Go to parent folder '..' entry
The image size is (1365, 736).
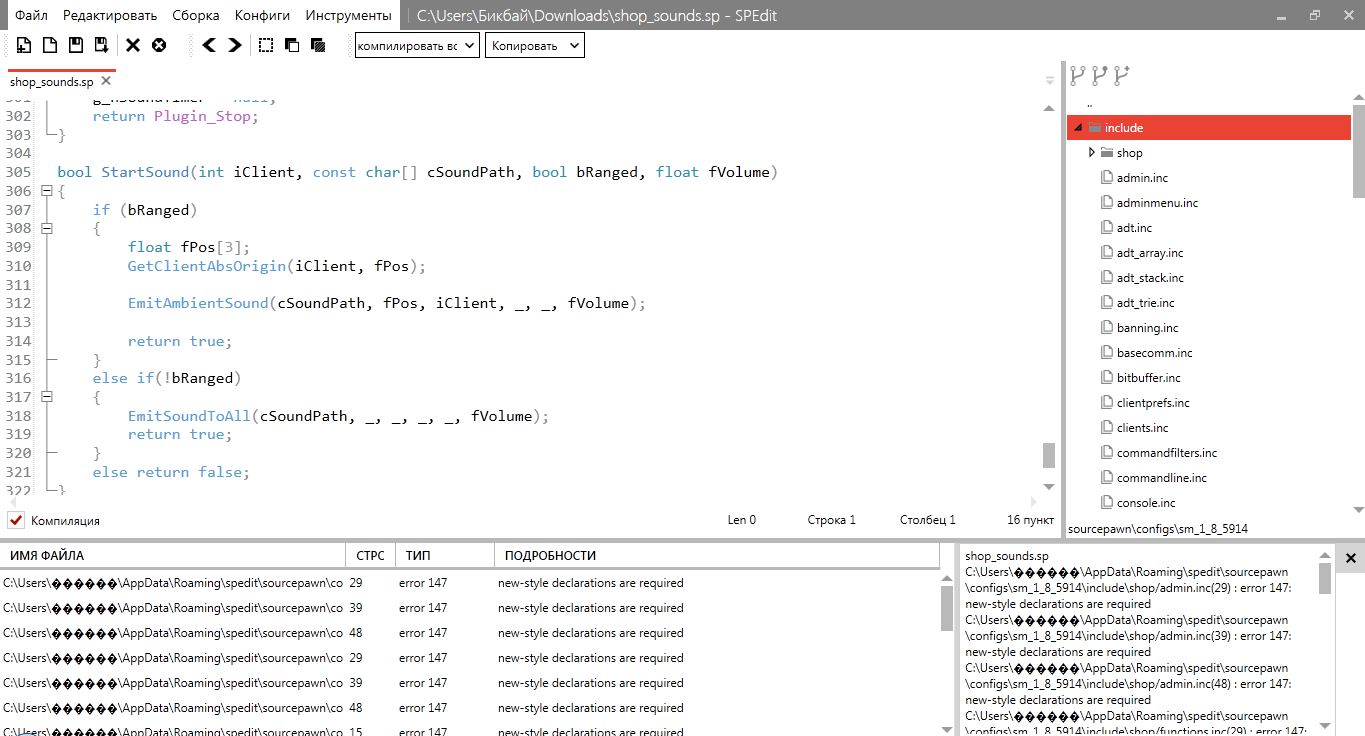tap(1089, 103)
